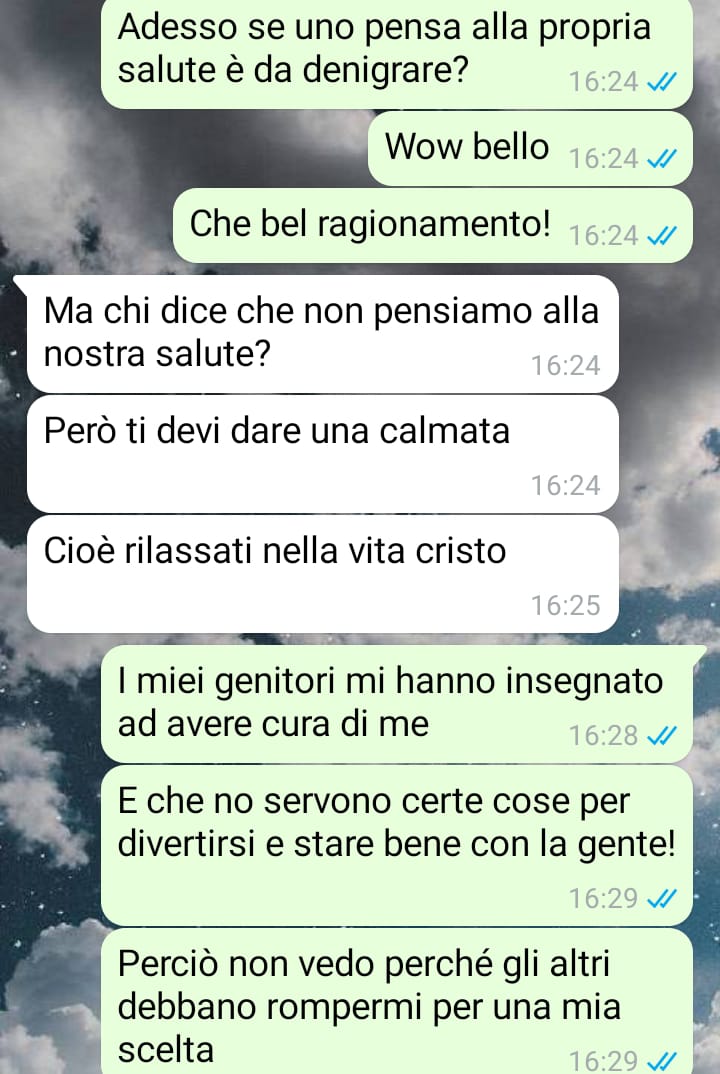
Task: Tap the 16:28 timestamp on 'cura di me'
Action: pos(604,736)
